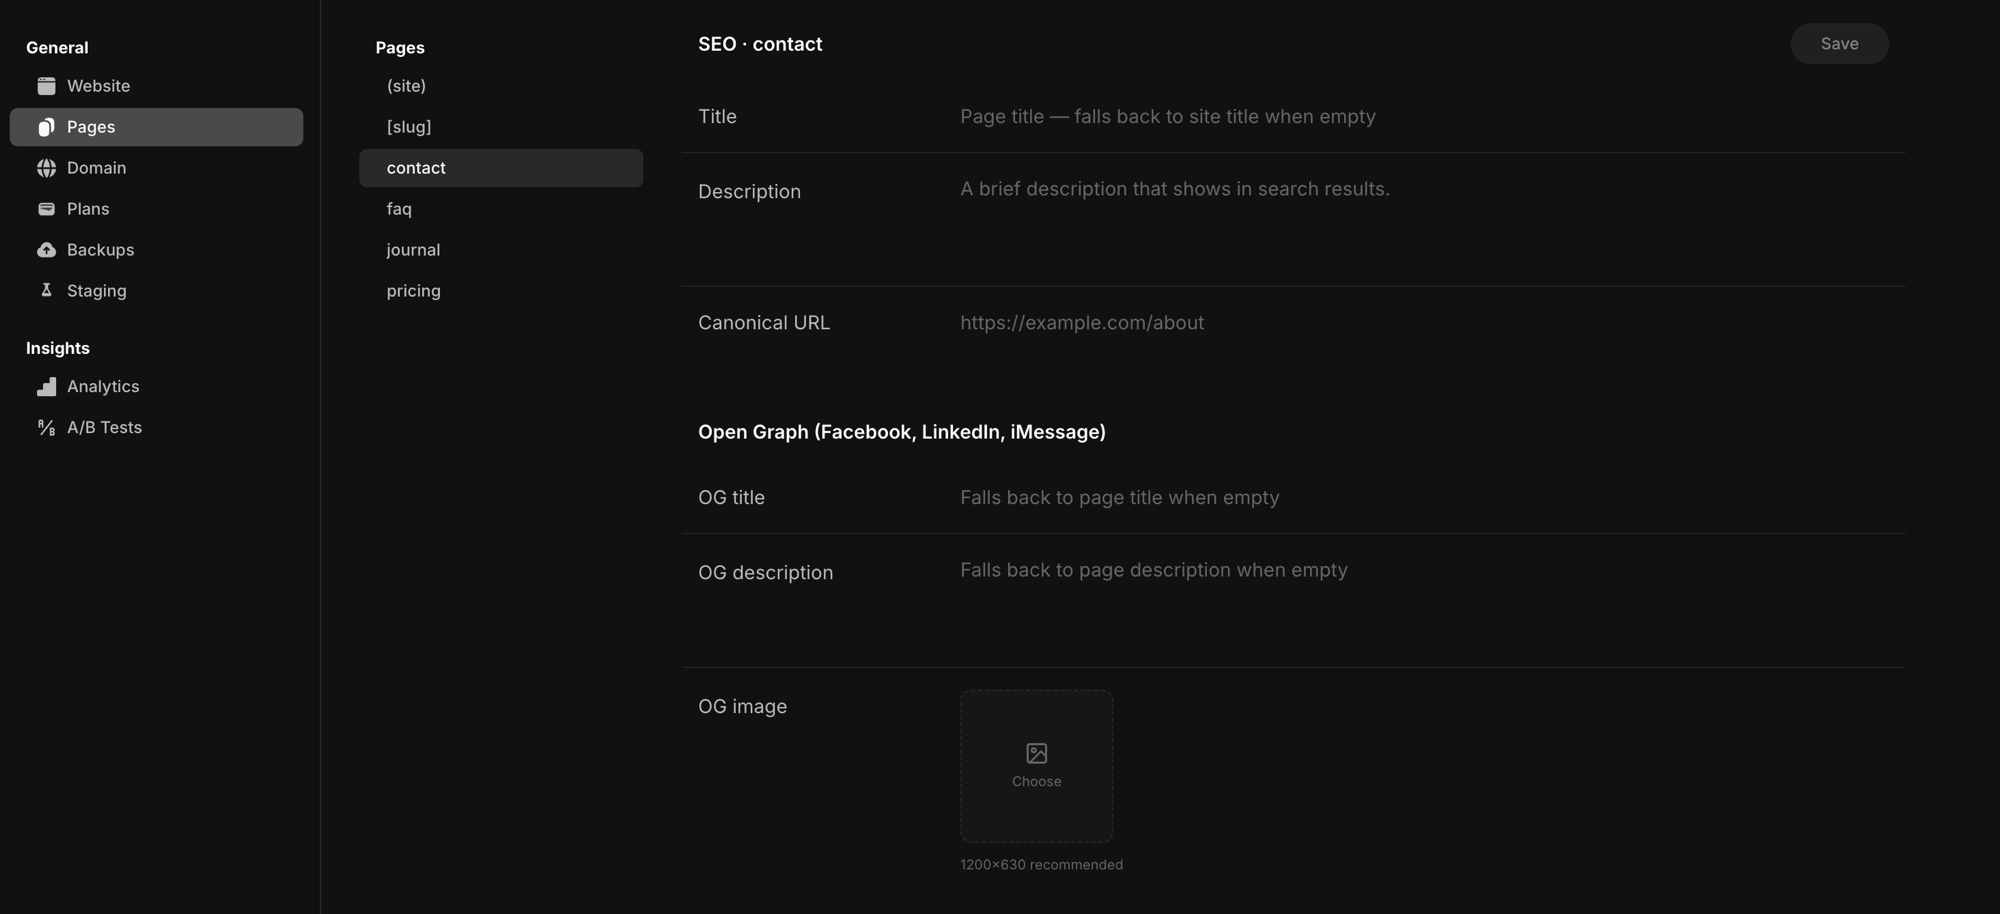Click the Plans card icon
This screenshot has width=2000, height=914.
click(46, 209)
